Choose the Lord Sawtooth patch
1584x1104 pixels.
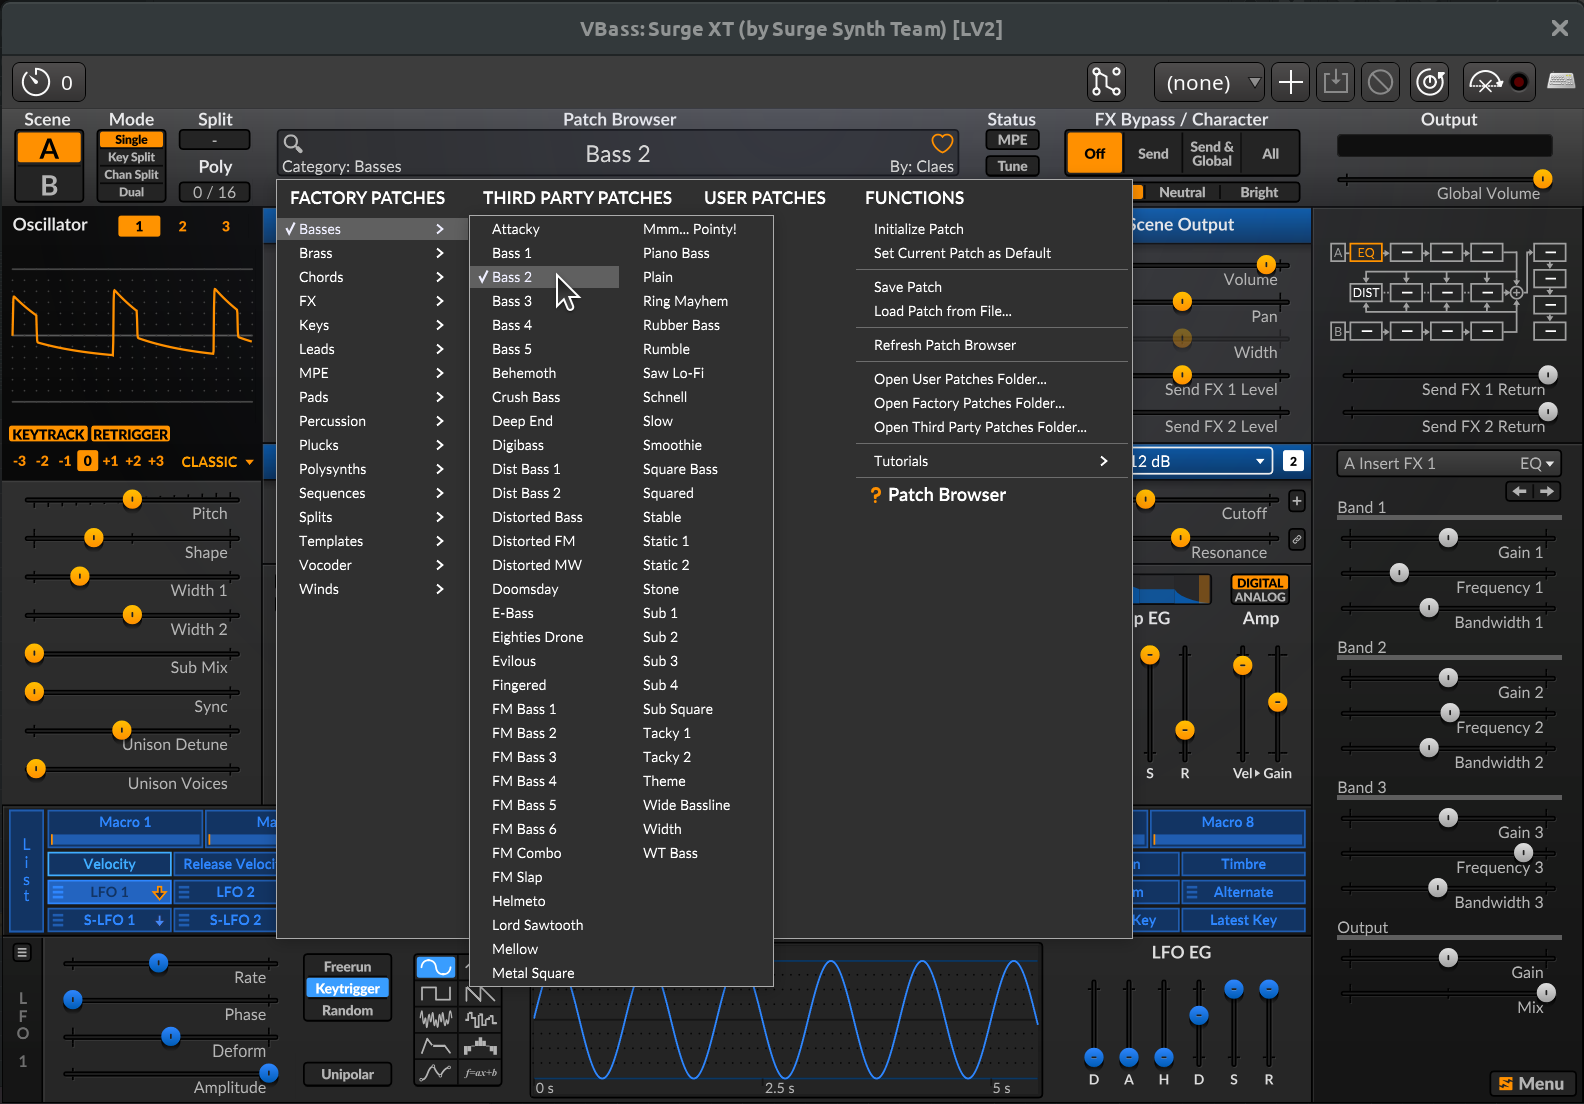pos(545,925)
